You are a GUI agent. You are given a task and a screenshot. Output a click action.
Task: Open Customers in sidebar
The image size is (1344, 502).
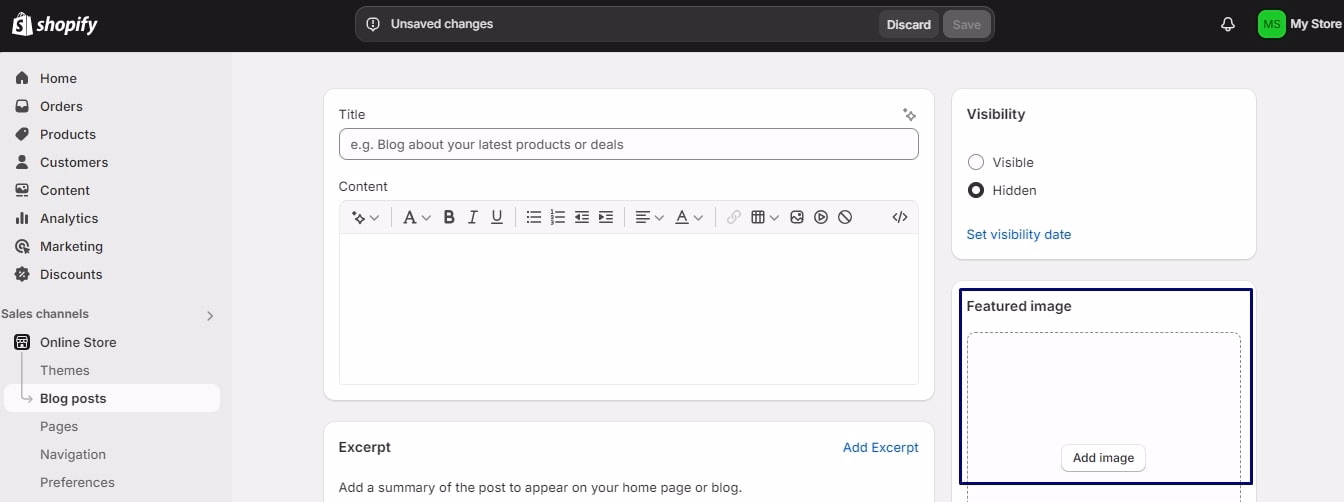click(74, 162)
